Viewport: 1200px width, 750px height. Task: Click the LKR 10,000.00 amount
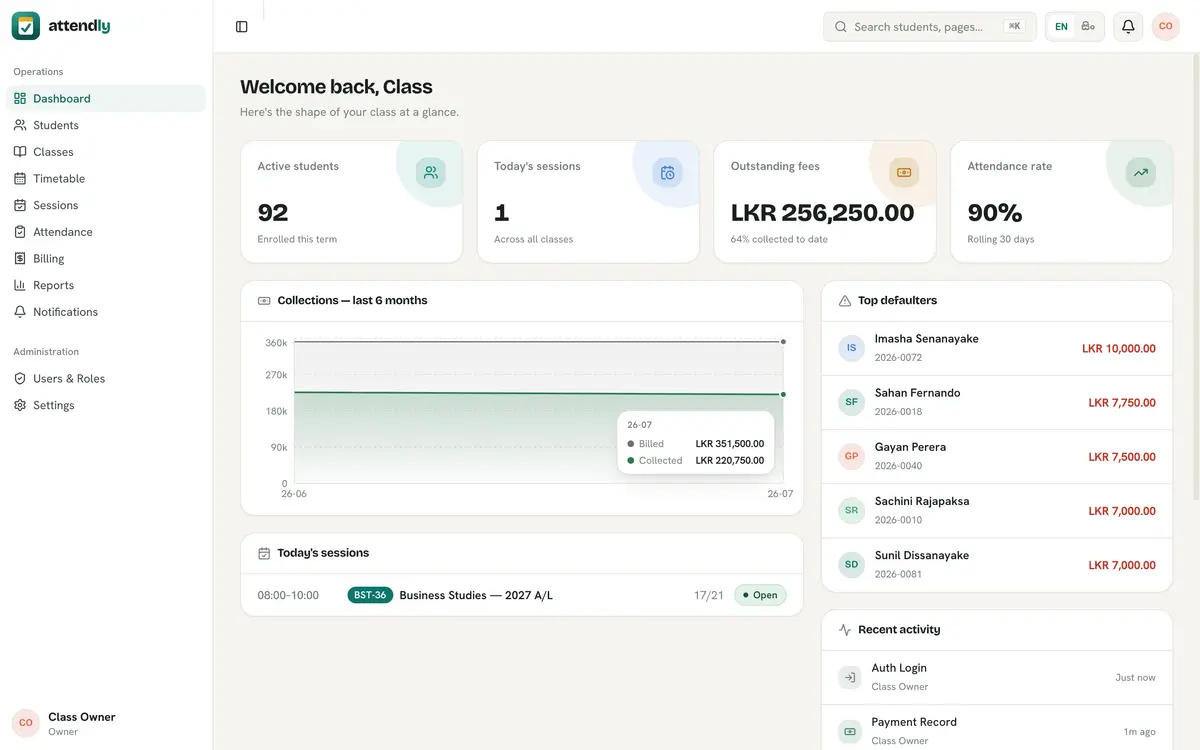[1119, 349]
